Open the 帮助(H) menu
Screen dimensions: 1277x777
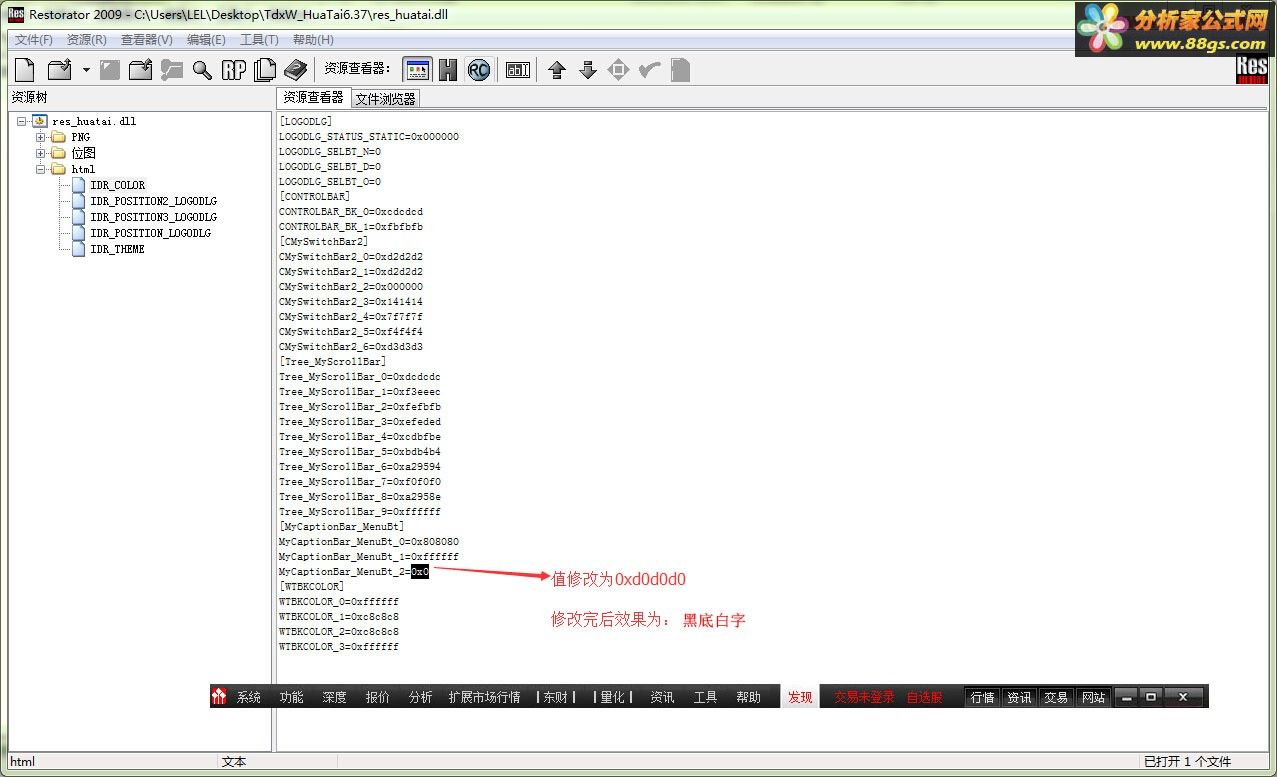tap(314, 40)
